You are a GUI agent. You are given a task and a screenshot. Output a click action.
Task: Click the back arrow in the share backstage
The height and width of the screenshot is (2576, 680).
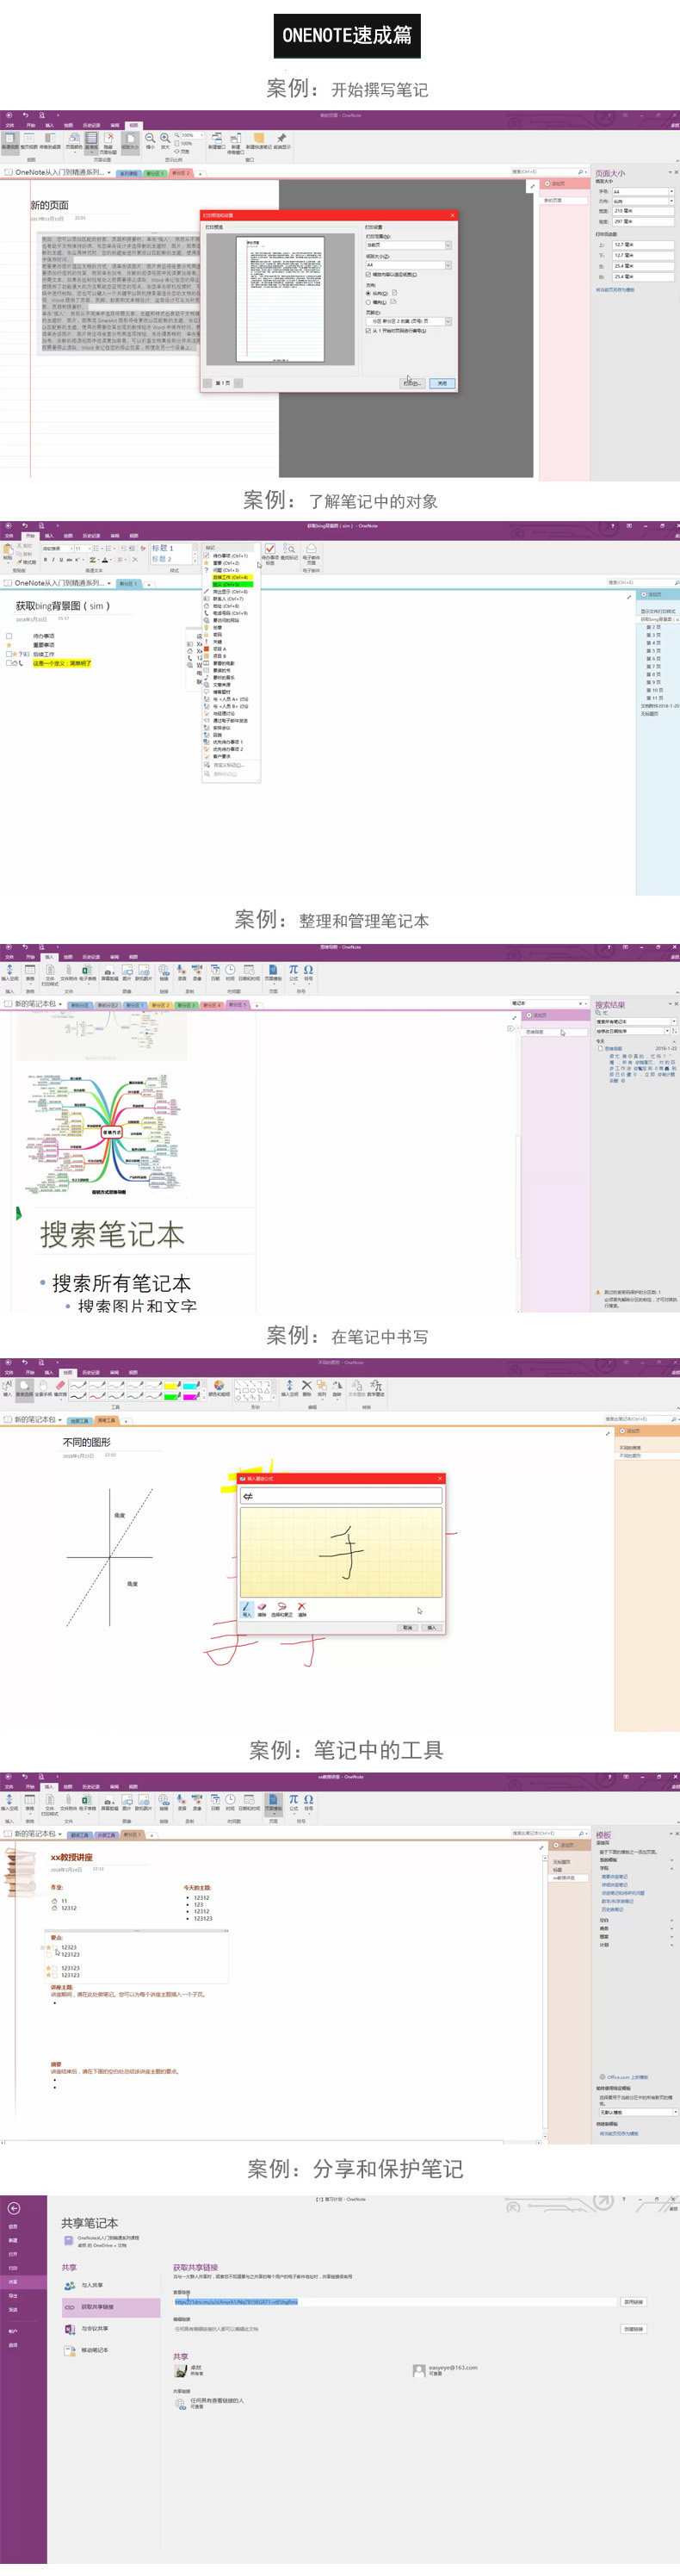(14, 2209)
